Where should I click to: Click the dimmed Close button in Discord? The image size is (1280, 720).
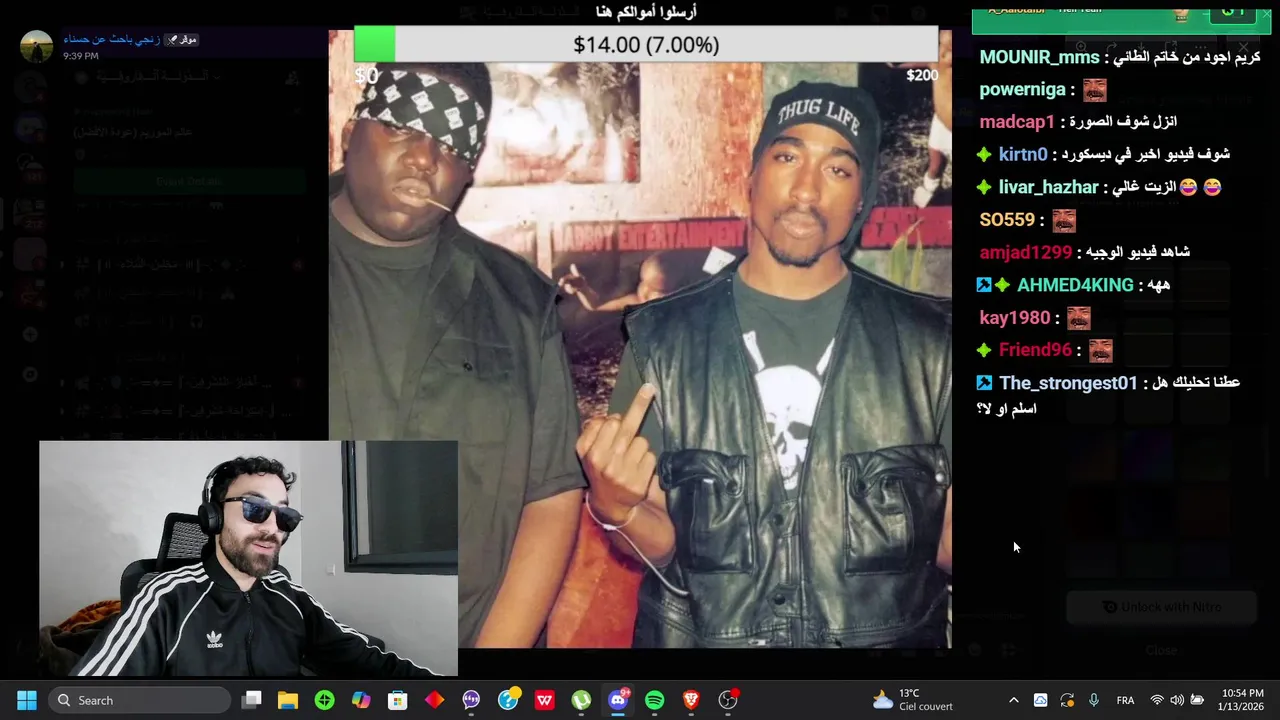[1161, 650]
